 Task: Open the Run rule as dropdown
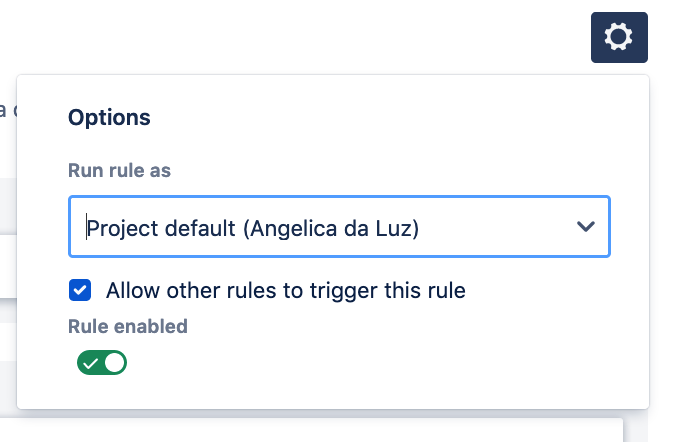pyautogui.click(x=339, y=228)
